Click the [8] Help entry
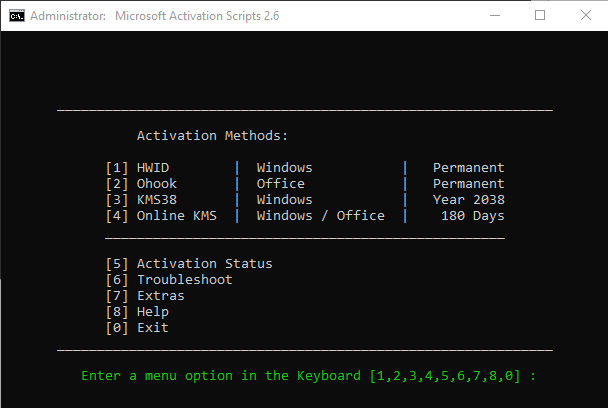Screen dimensions: 608x408 pyautogui.click(x=136, y=312)
